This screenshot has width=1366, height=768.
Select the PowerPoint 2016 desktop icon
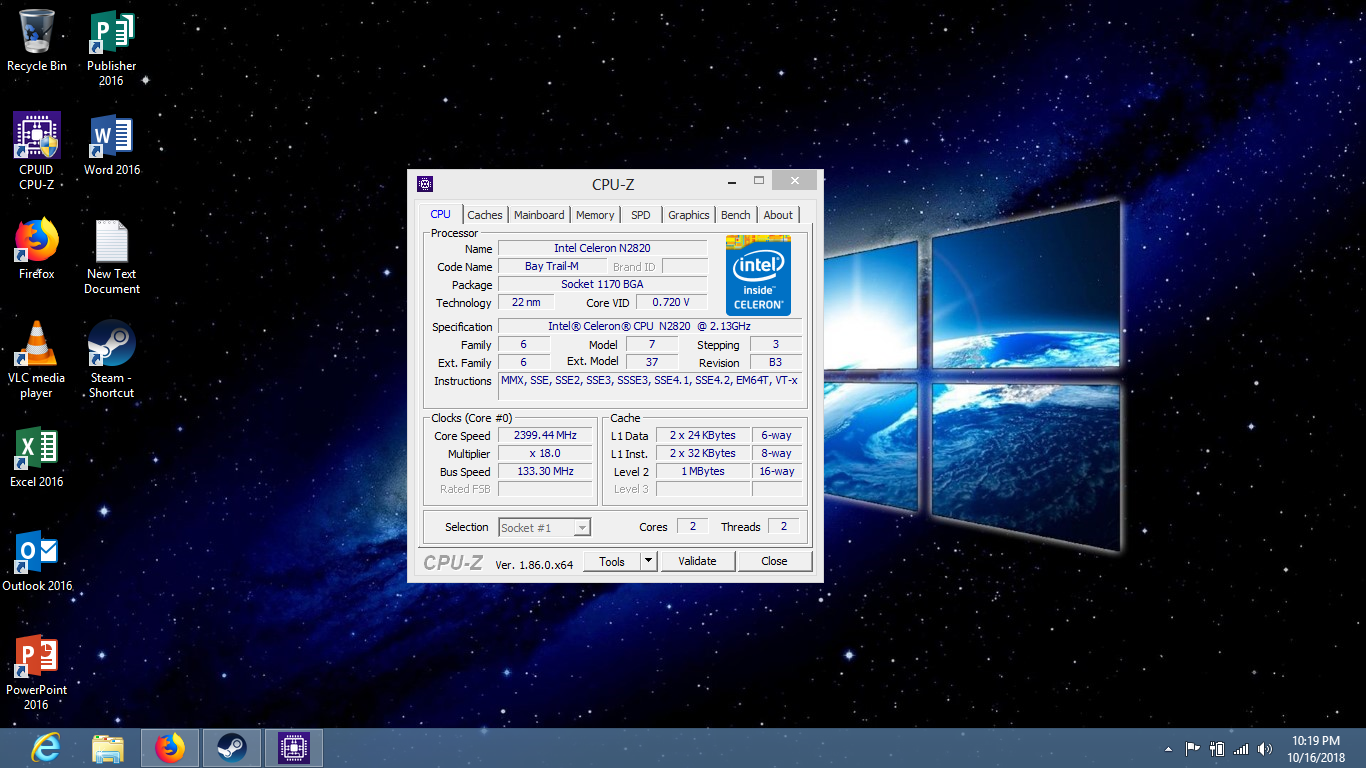[x=37, y=671]
